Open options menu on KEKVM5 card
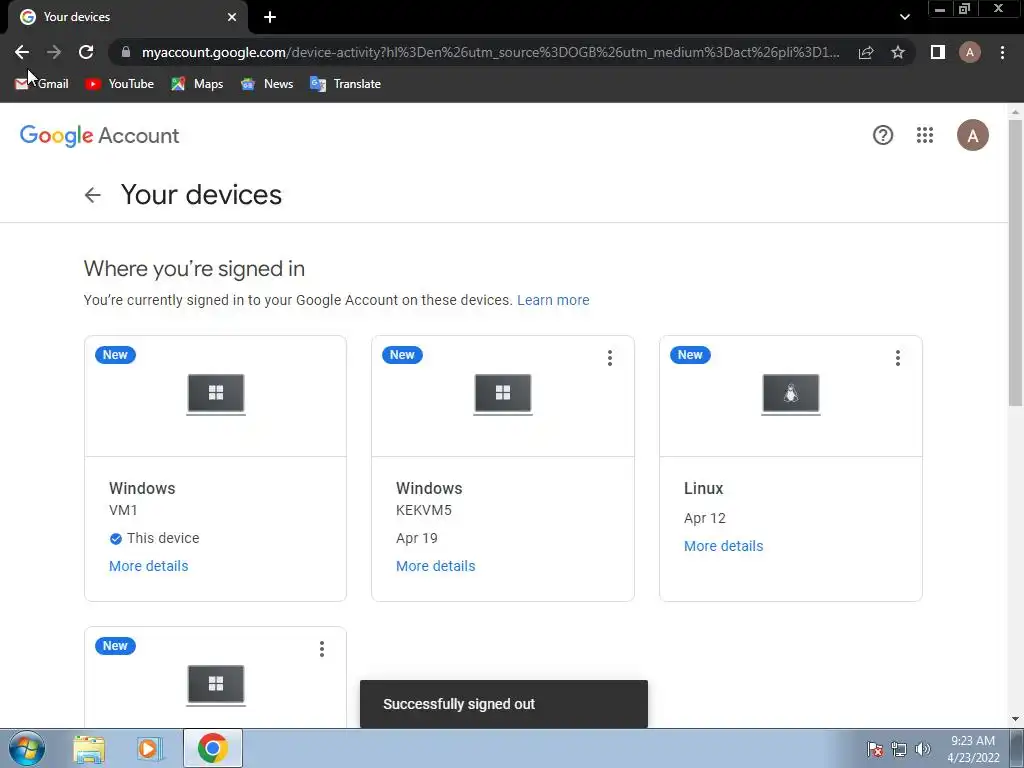Screen dimensions: 1024x768 tap(609, 358)
